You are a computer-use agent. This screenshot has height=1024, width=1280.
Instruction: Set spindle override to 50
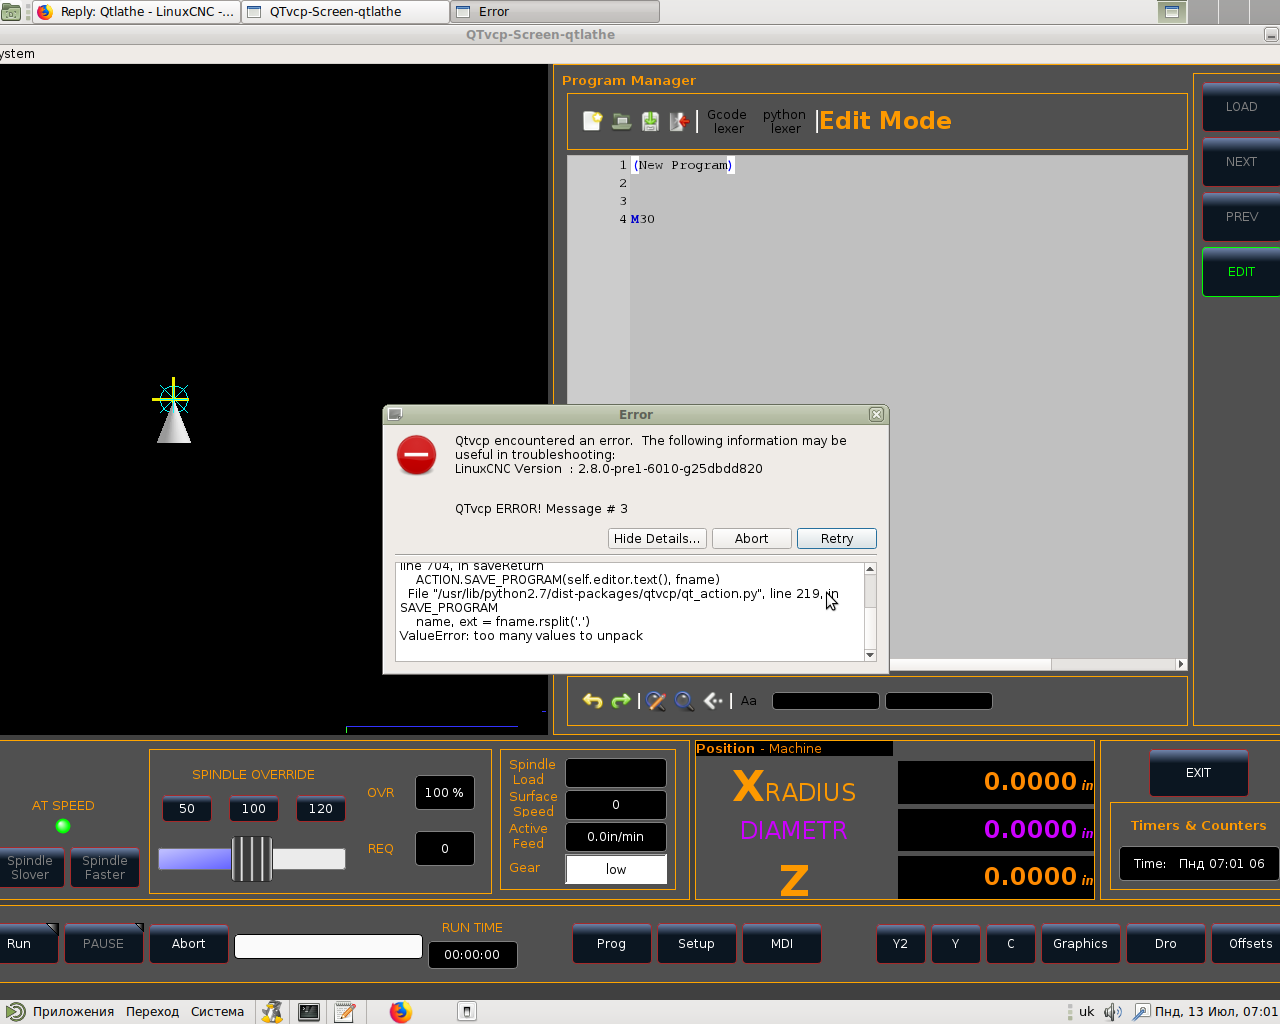point(187,809)
